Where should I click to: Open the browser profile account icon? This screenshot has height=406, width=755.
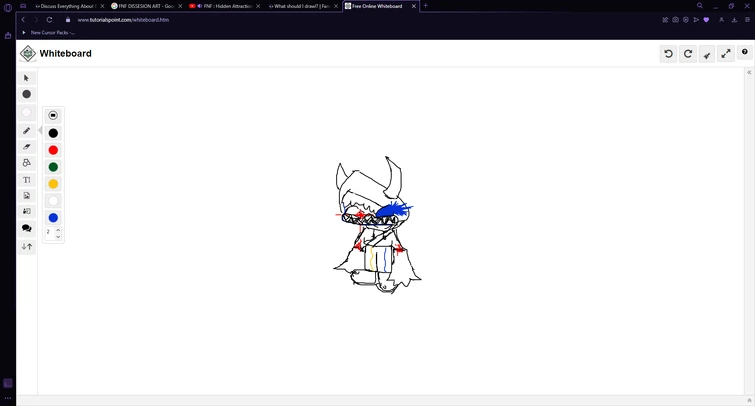(x=721, y=20)
